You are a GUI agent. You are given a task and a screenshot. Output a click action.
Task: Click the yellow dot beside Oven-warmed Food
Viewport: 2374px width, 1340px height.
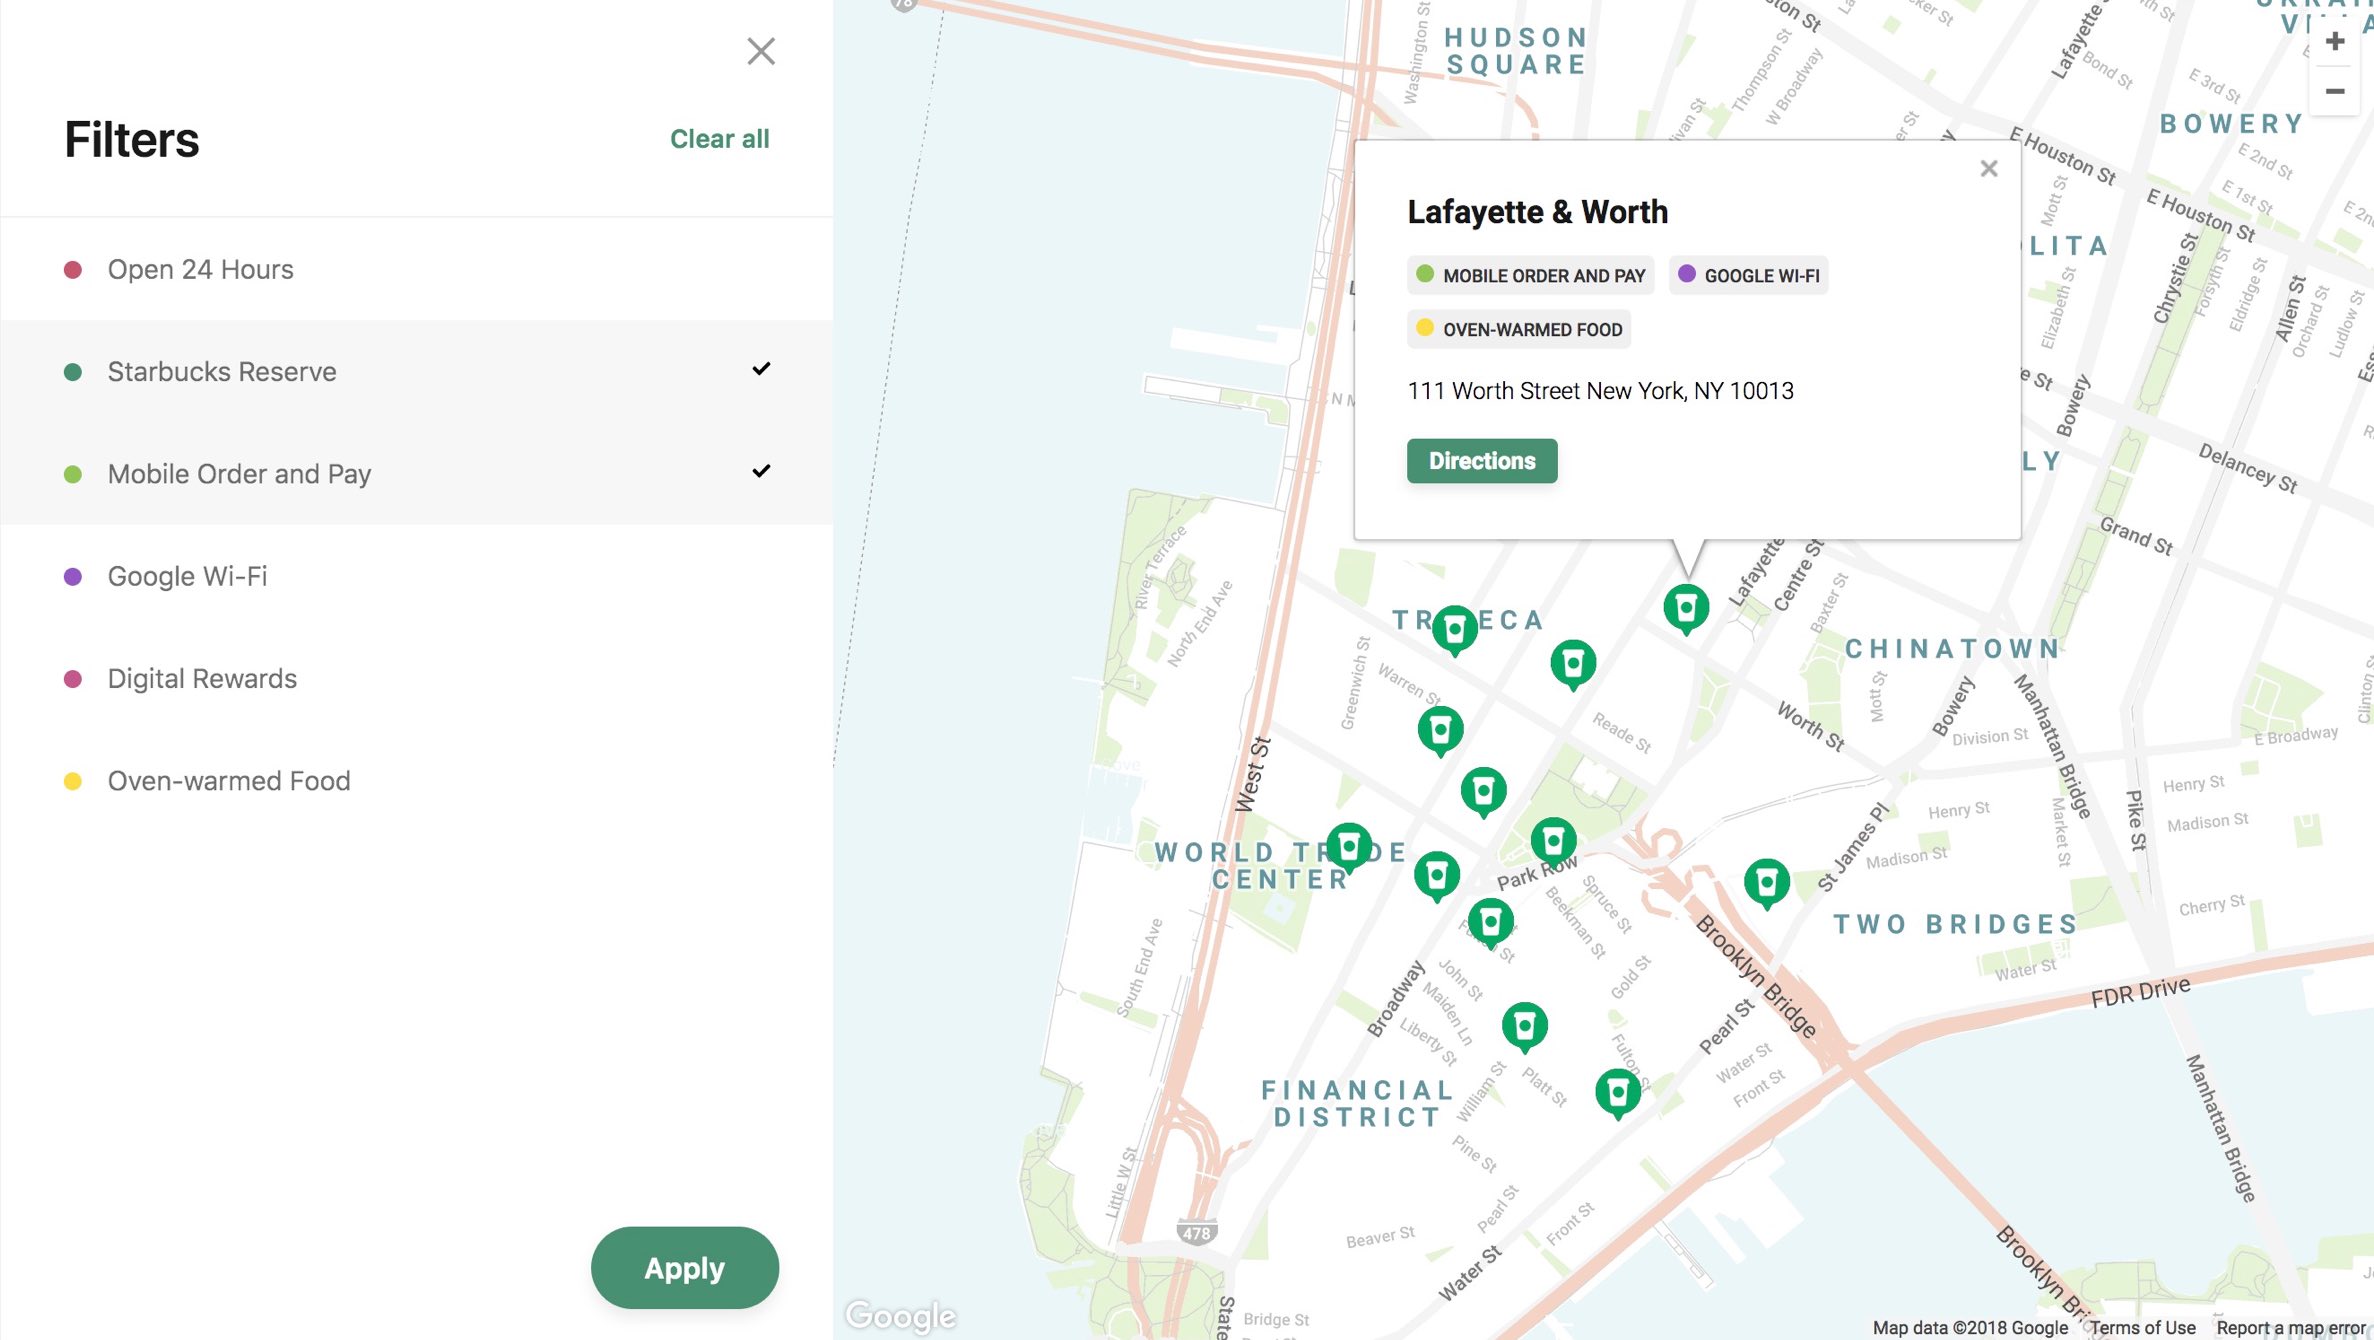click(x=73, y=780)
